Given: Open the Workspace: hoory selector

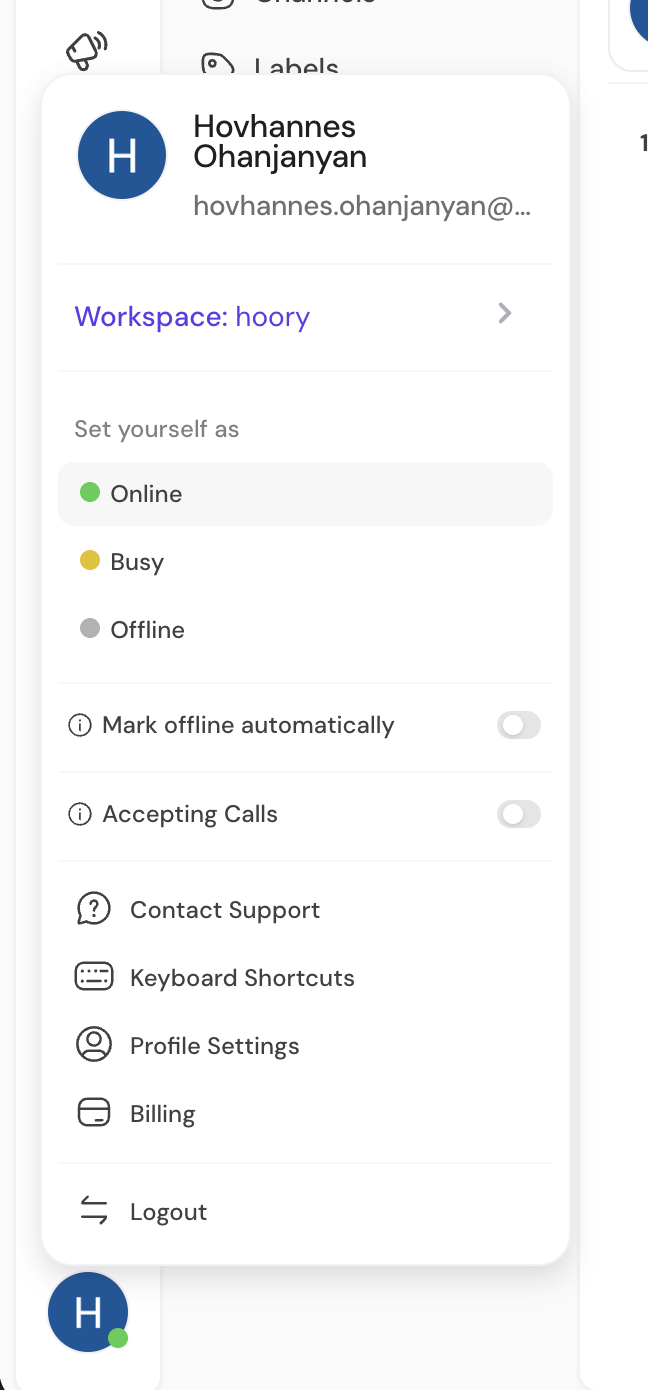Looking at the screenshot, I should point(305,317).
